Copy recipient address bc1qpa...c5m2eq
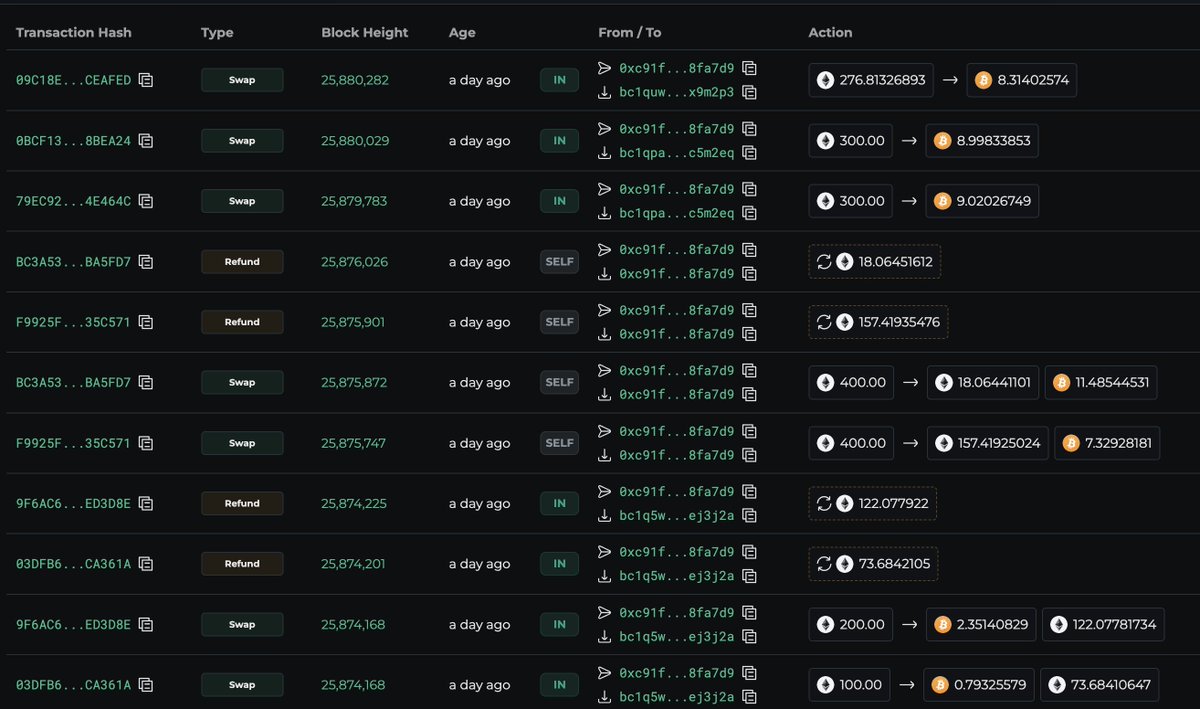1200x709 pixels. coord(750,153)
